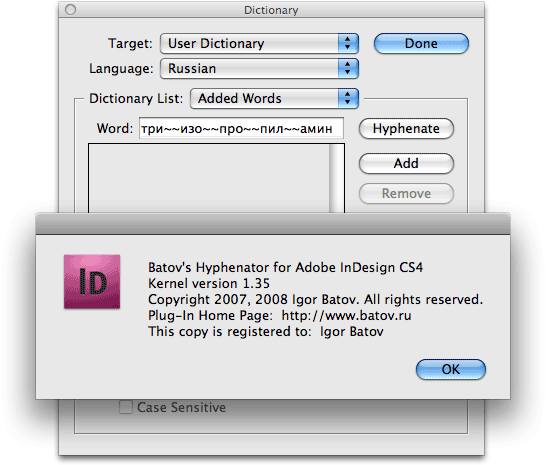The height and width of the screenshot is (465, 546).
Task: Click the blue arrows on Added Words popup
Action: tap(348, 99)
